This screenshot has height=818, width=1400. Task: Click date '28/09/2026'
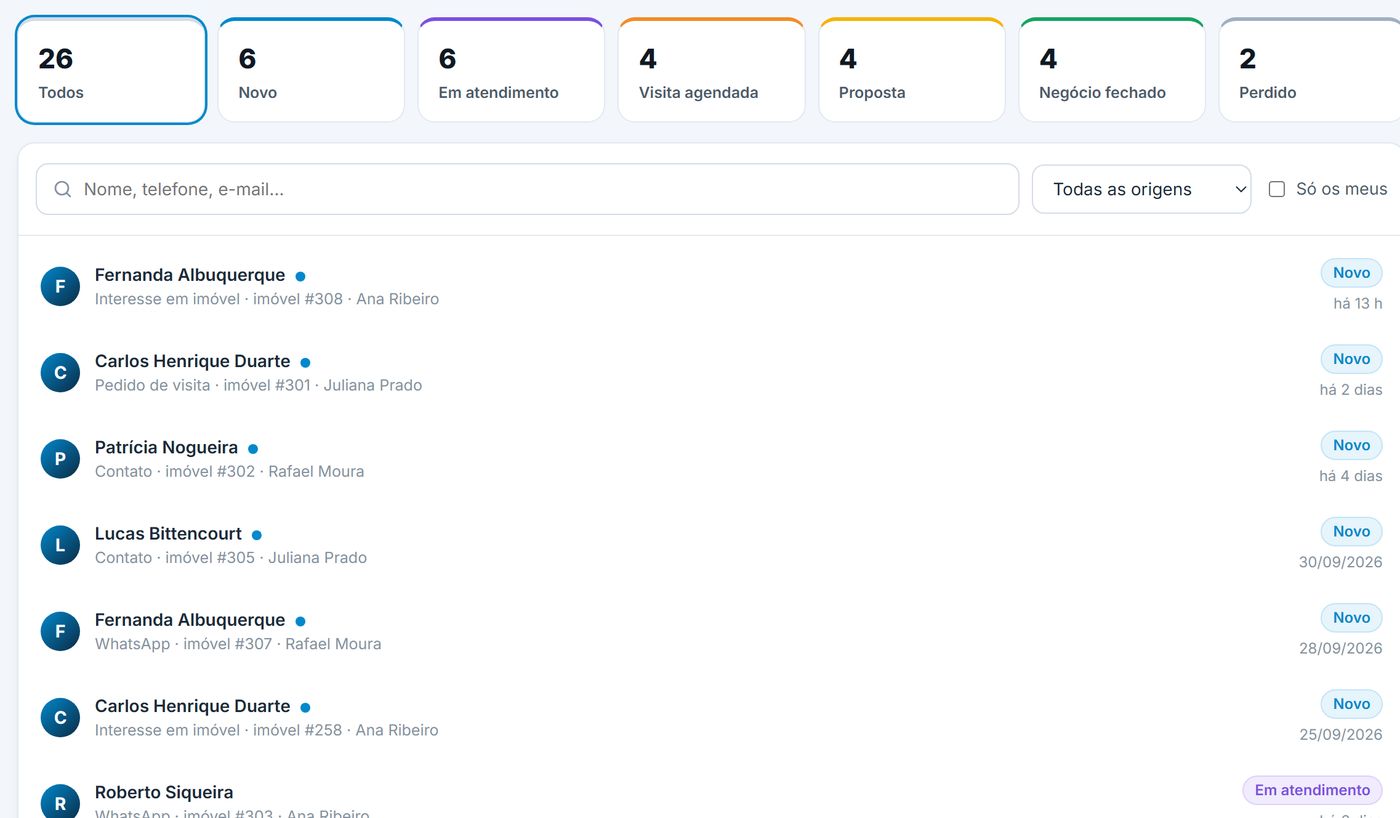click(x=1341, y=648)
